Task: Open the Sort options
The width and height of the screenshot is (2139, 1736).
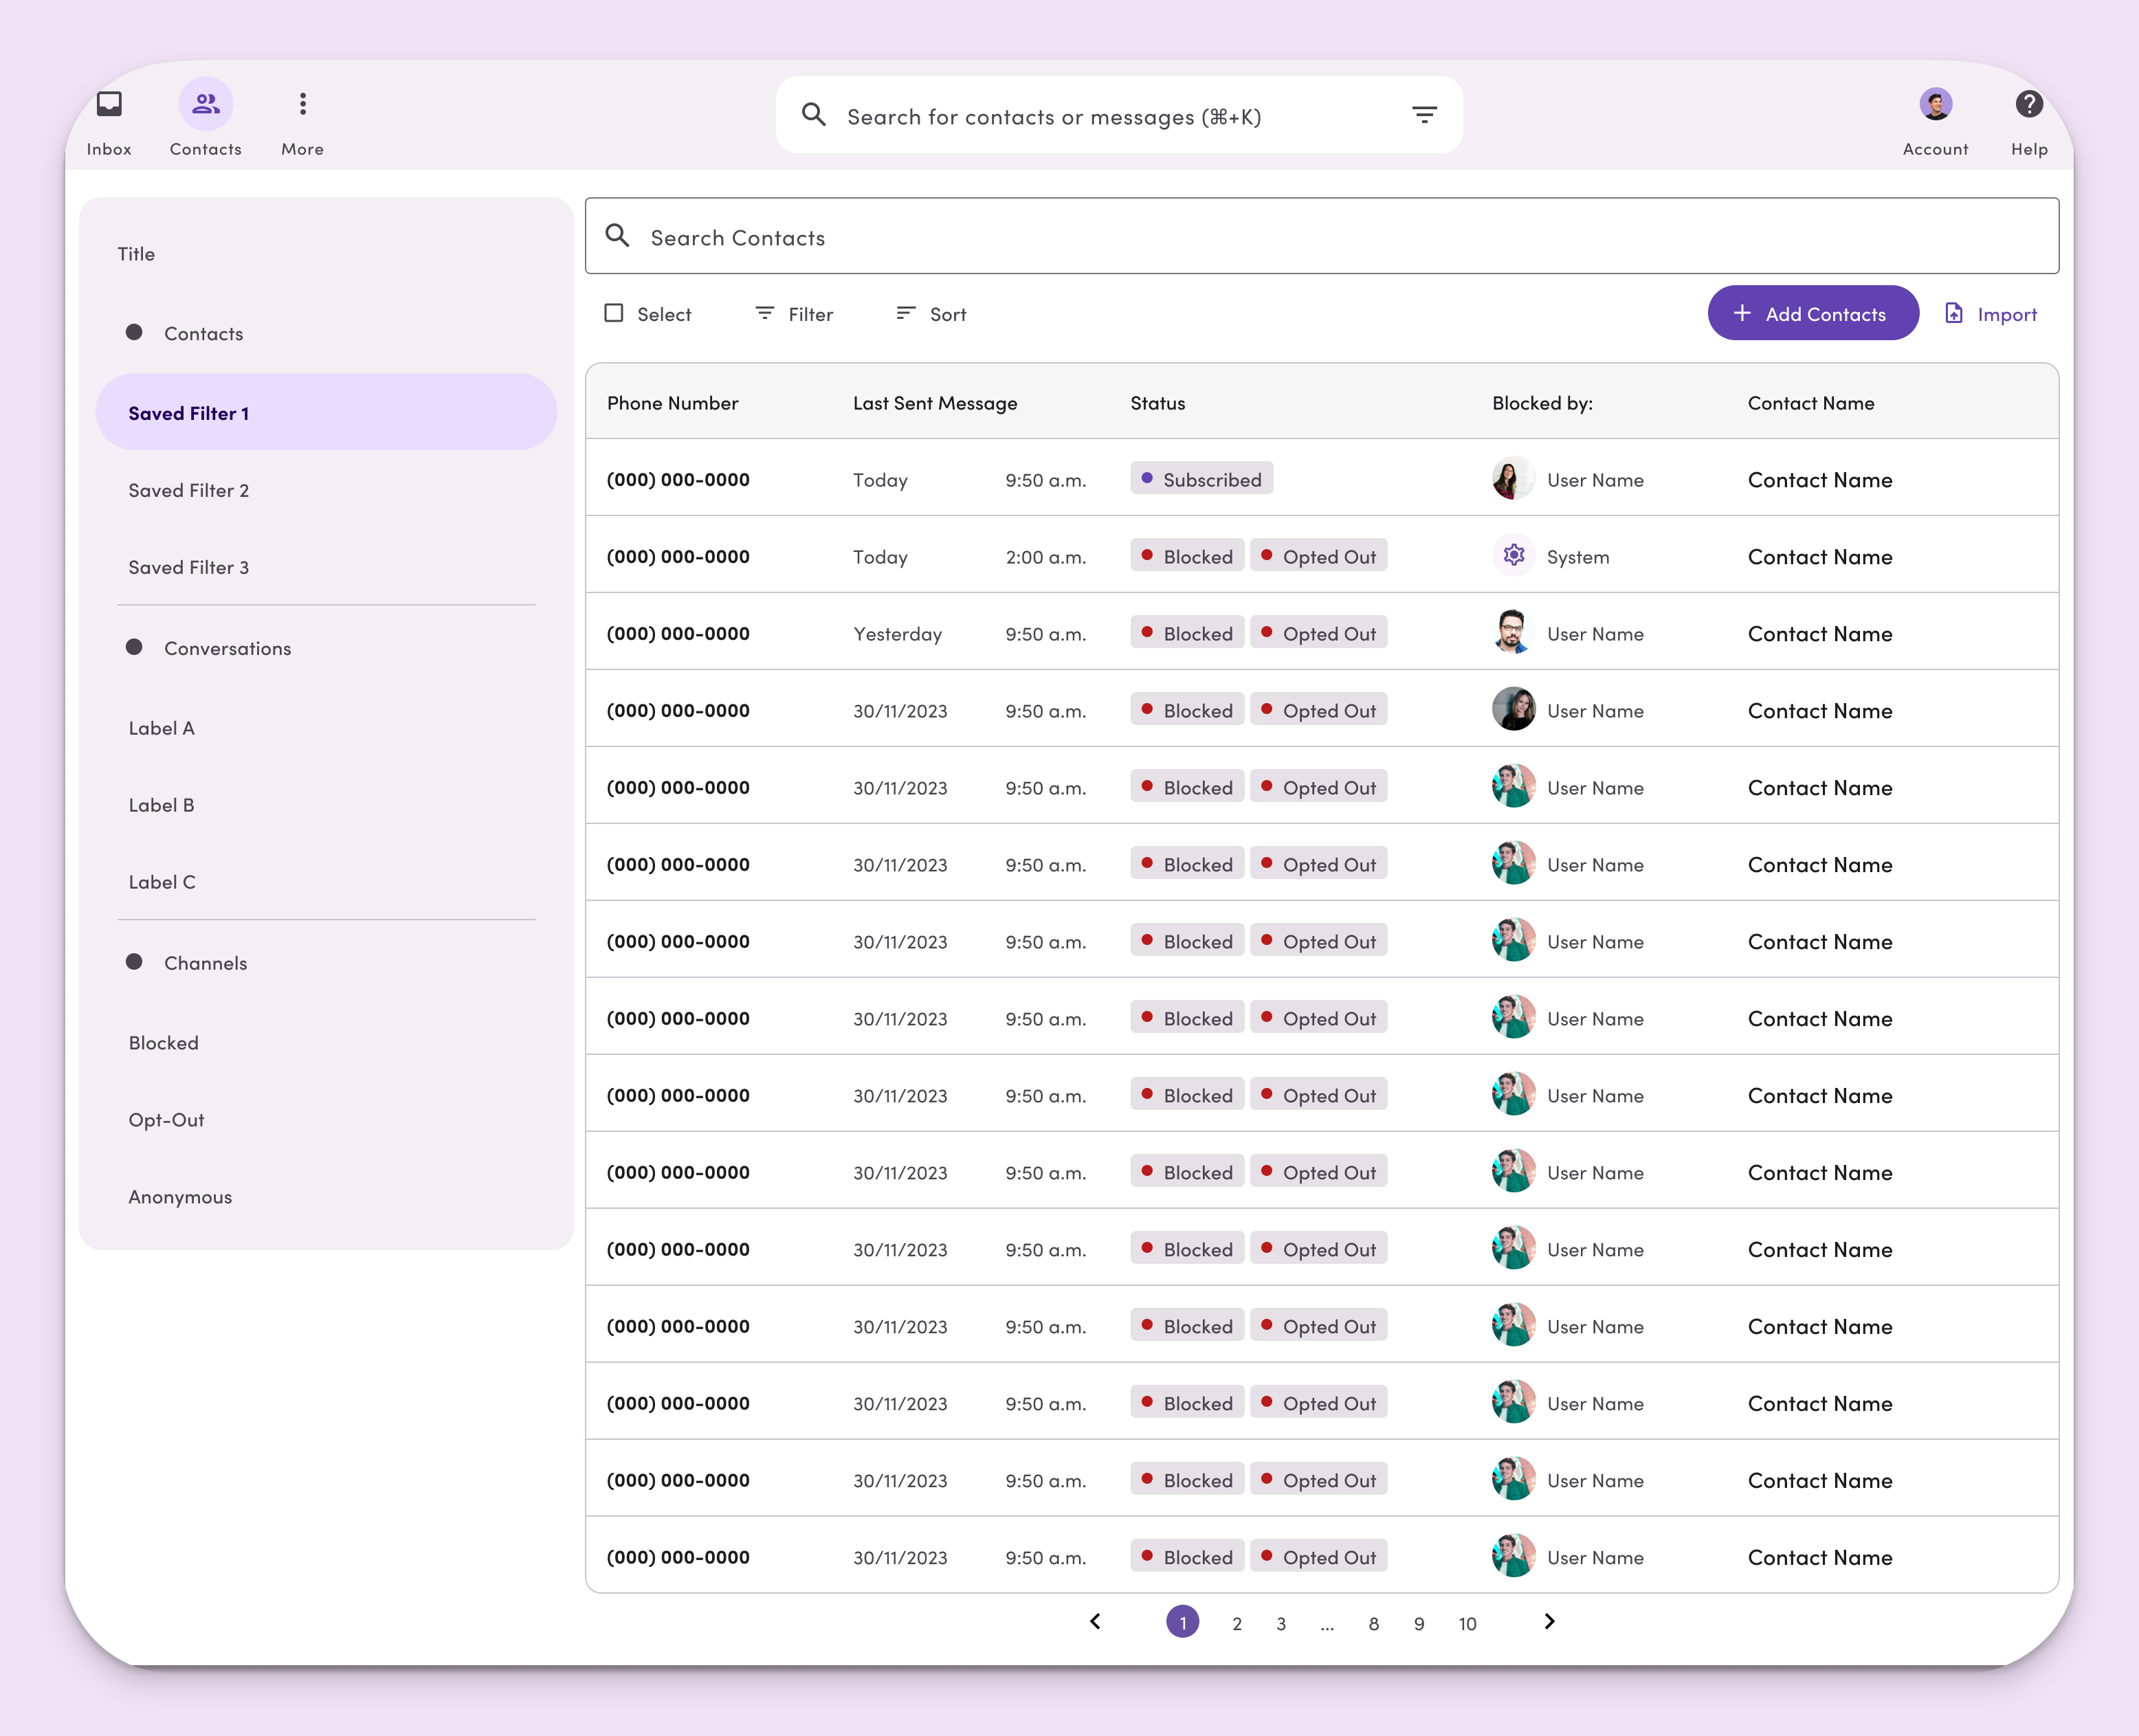Action: tap(931, 314)
